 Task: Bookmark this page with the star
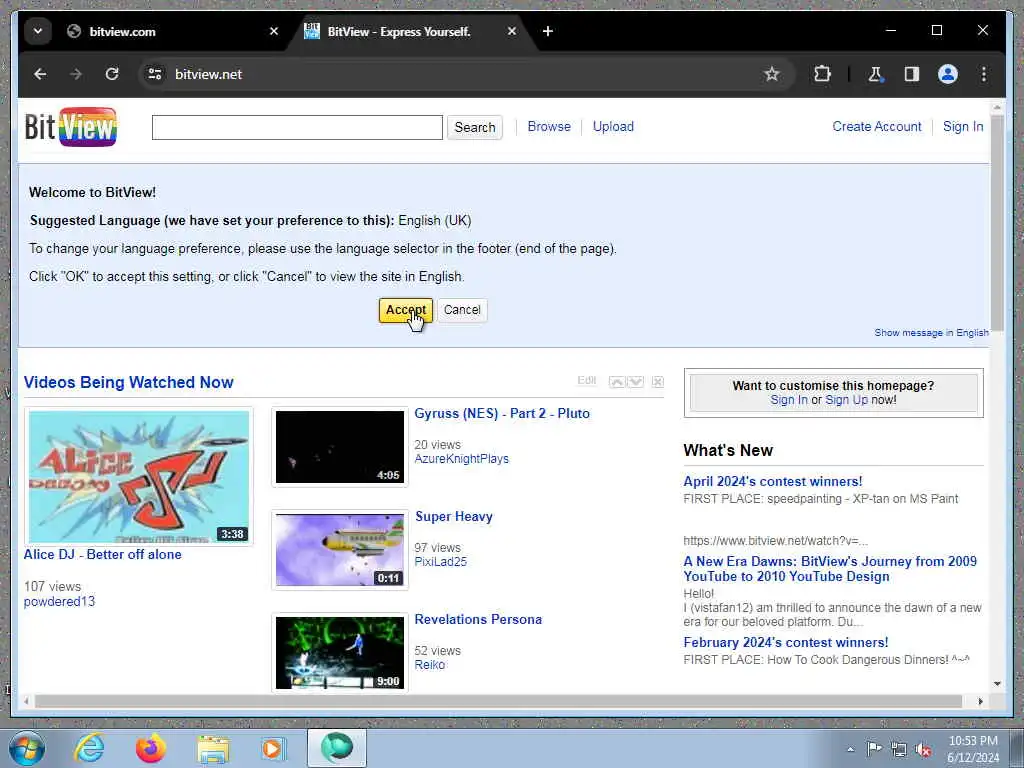pyautogui.click(x=772, y=74)
